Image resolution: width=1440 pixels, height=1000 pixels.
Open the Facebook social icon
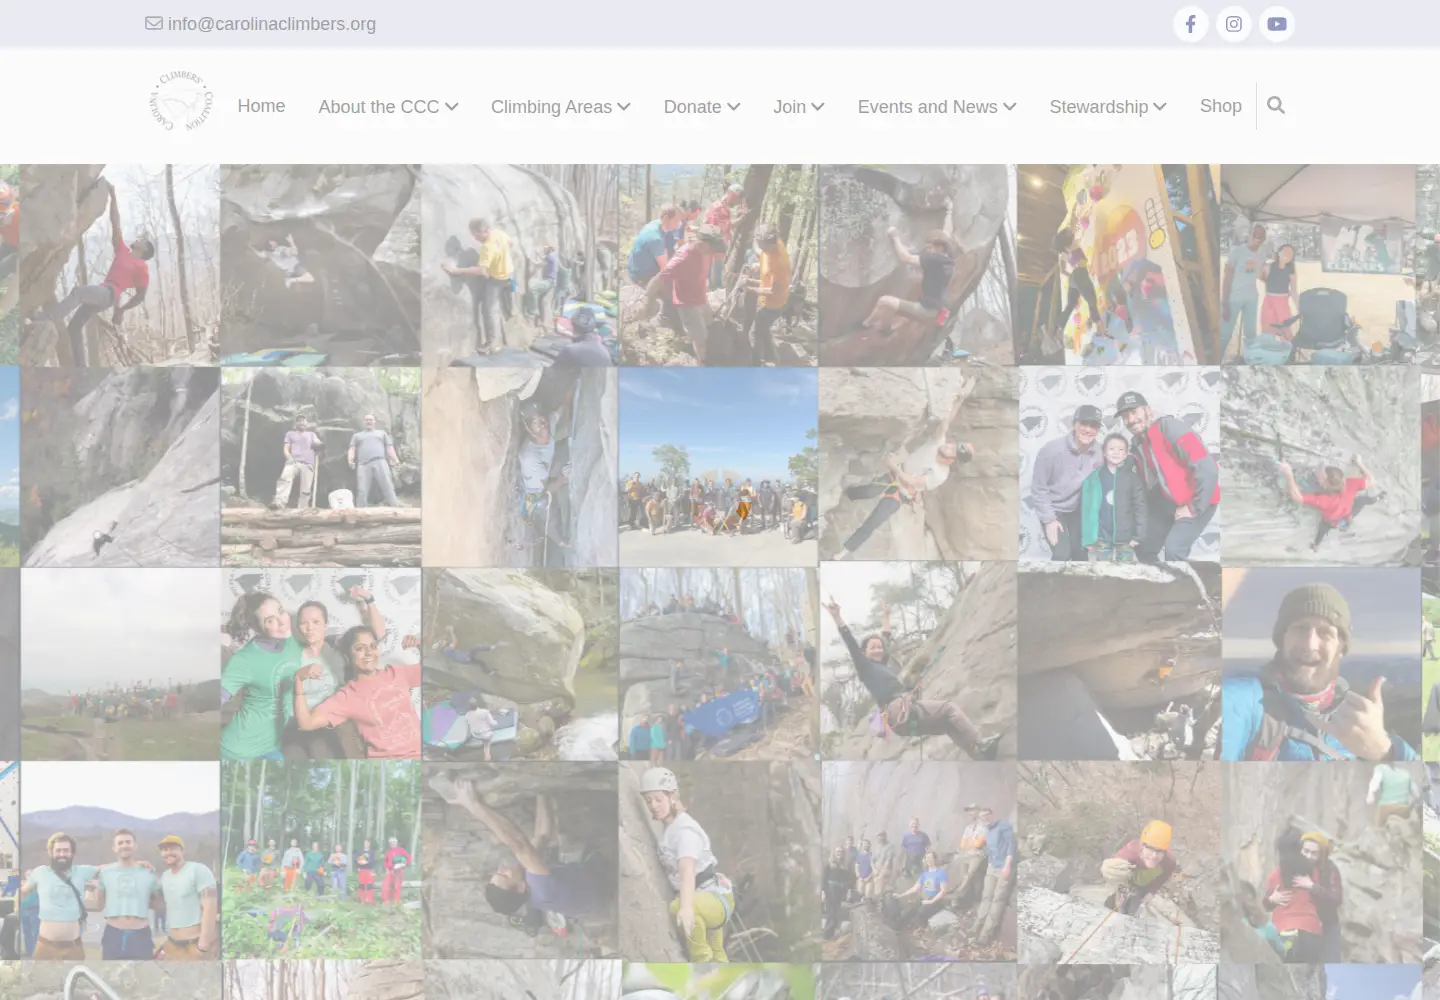(1190, 24)
